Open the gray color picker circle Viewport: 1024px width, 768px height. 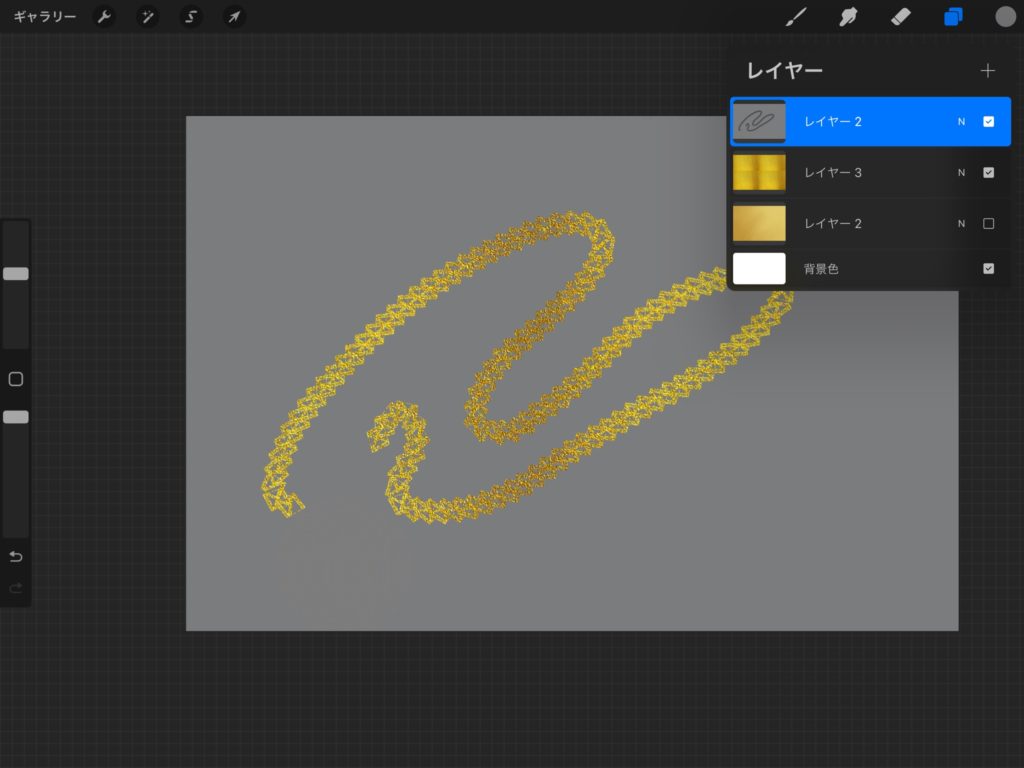coord(1005,17)
